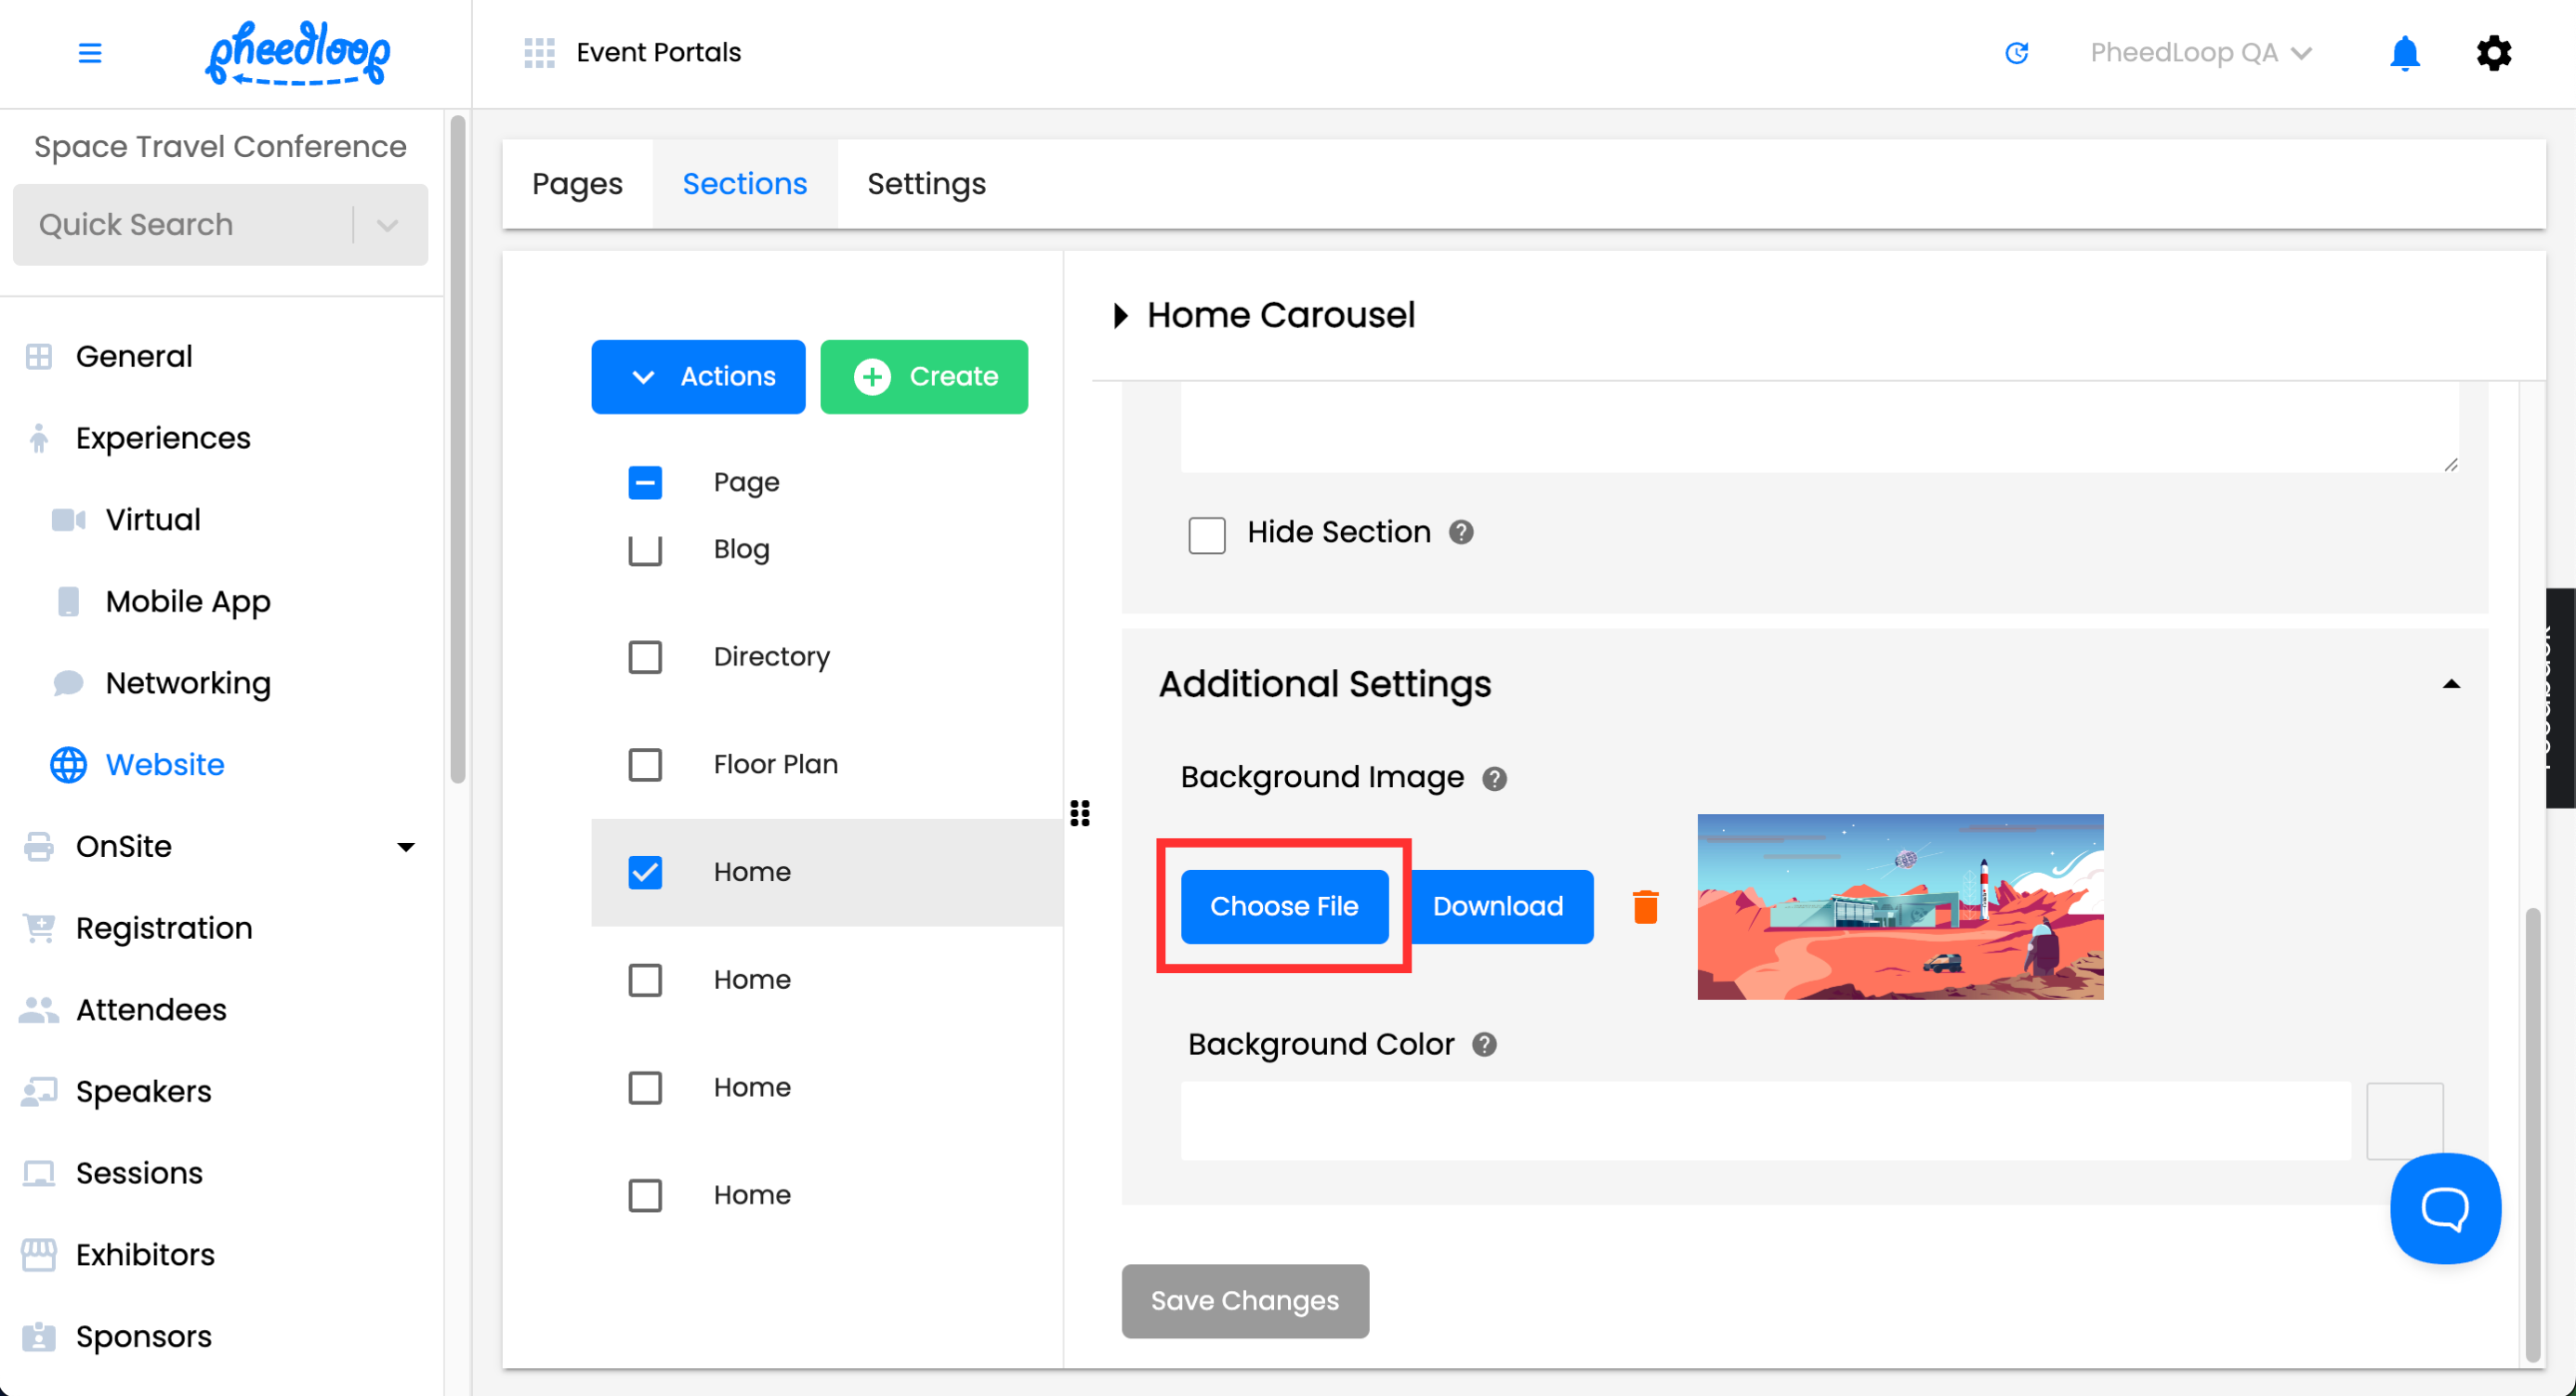The height and width of the screenshot is (1396, 2576).
Task: Grab the six-dot panel resize handle
Action: pos(1080,813)
